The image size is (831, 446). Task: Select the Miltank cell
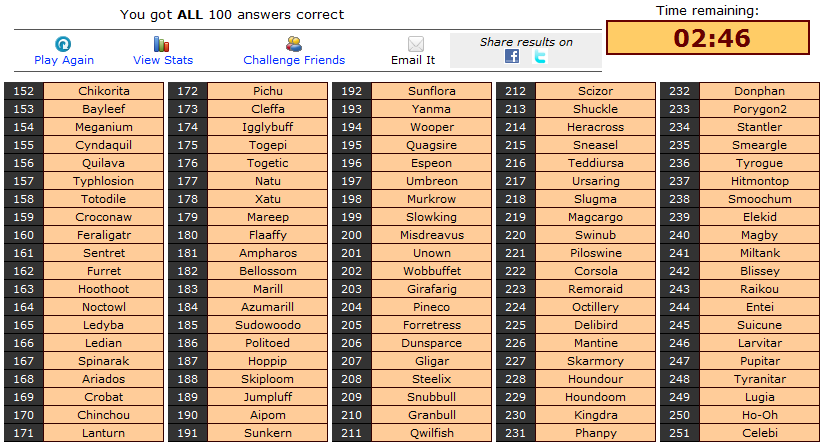[x=759, y=253]
